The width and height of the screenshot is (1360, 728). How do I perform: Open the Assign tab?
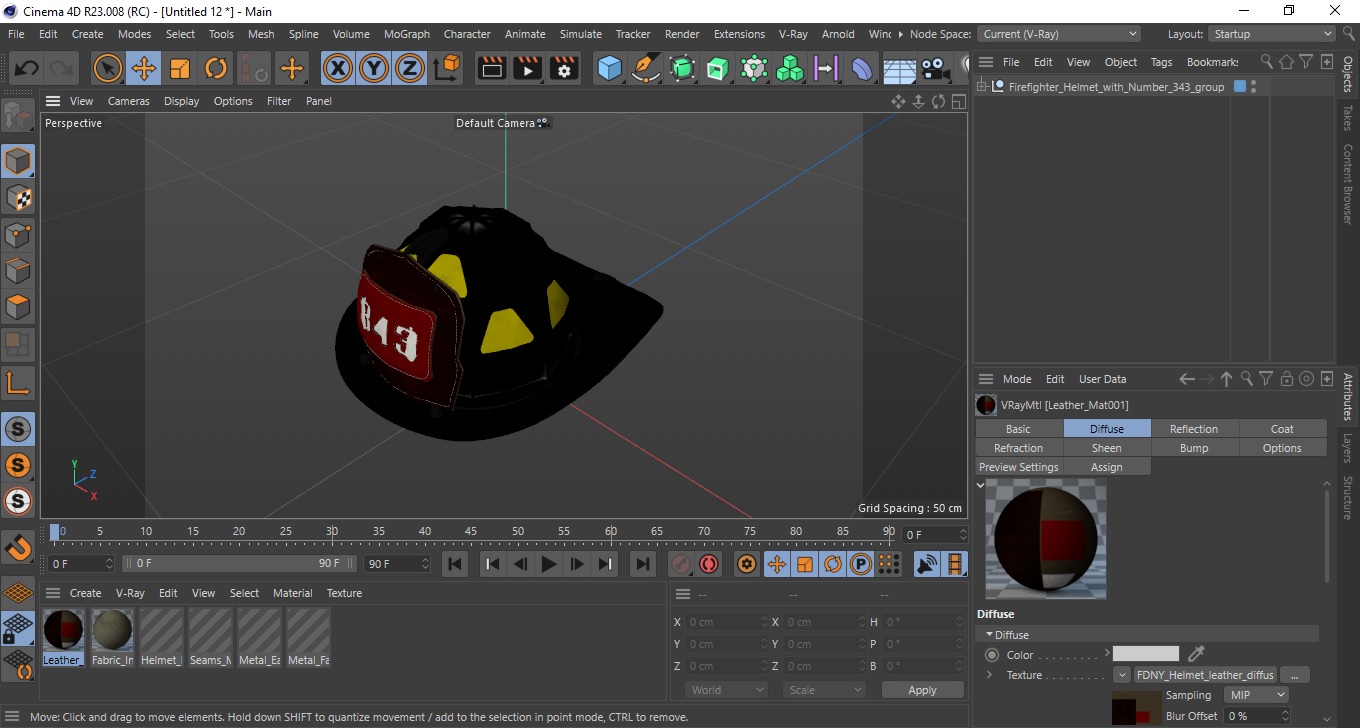1106,467
